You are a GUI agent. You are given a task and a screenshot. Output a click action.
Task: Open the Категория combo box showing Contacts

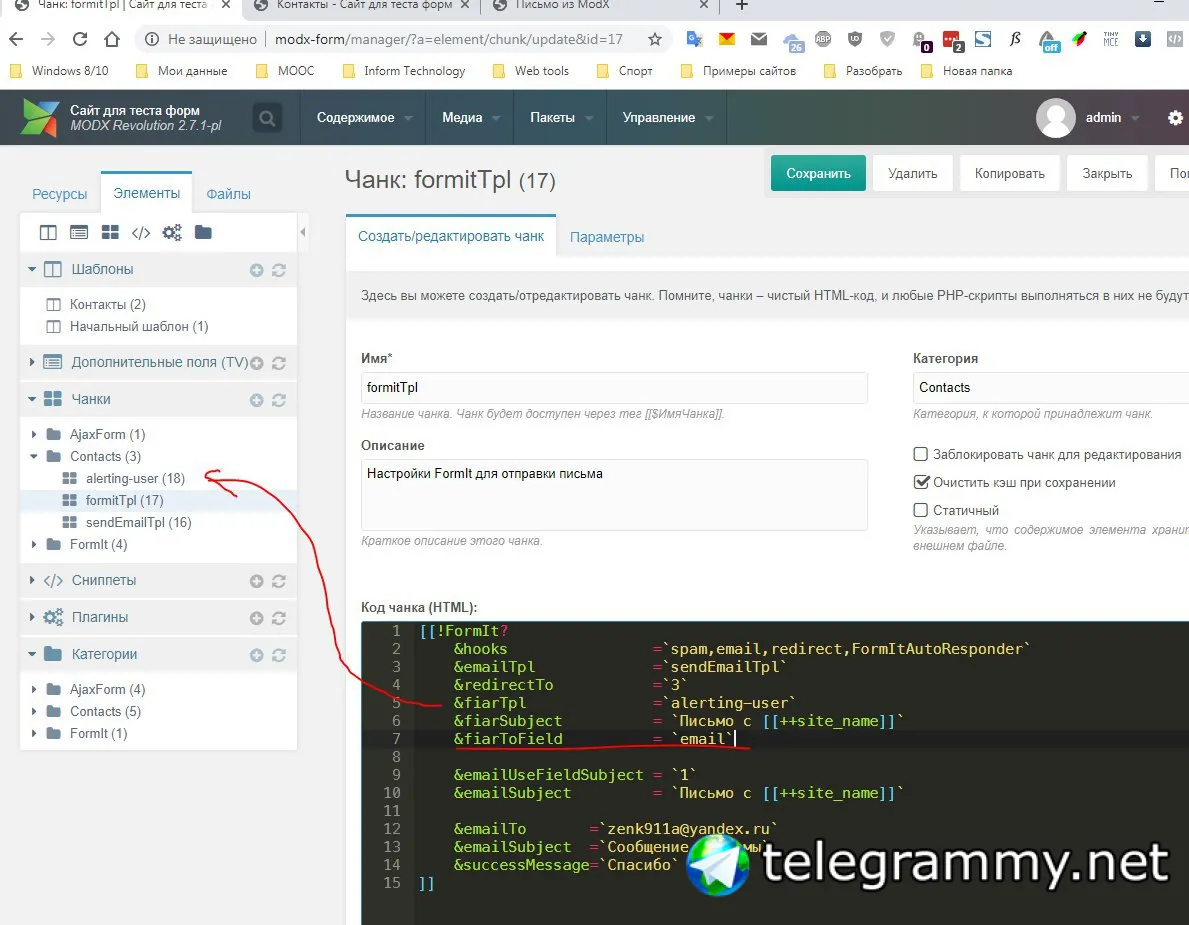(1051, 387)
